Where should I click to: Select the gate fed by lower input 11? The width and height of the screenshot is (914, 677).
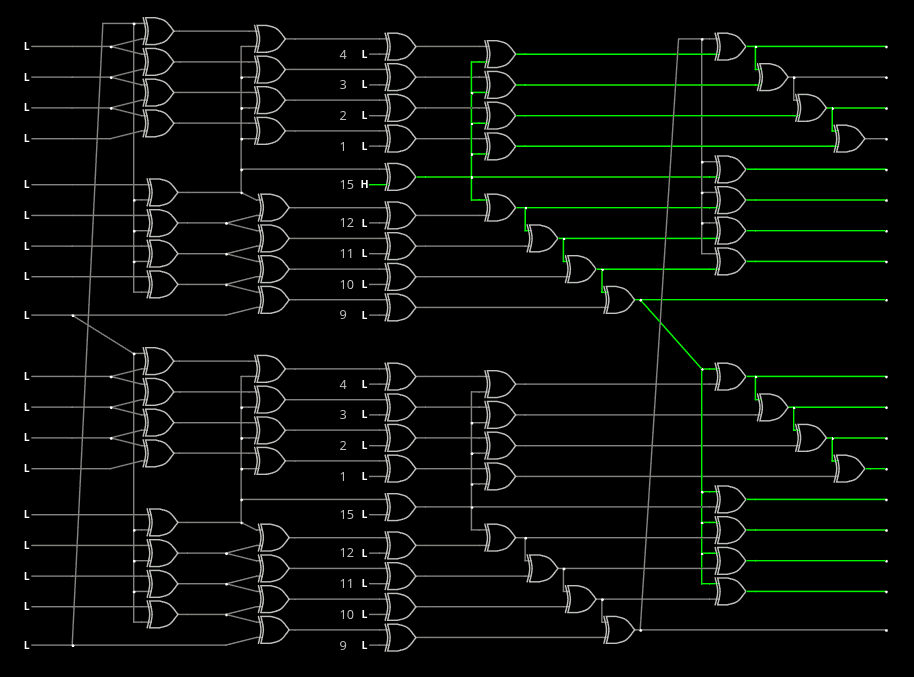coord(400,576)
